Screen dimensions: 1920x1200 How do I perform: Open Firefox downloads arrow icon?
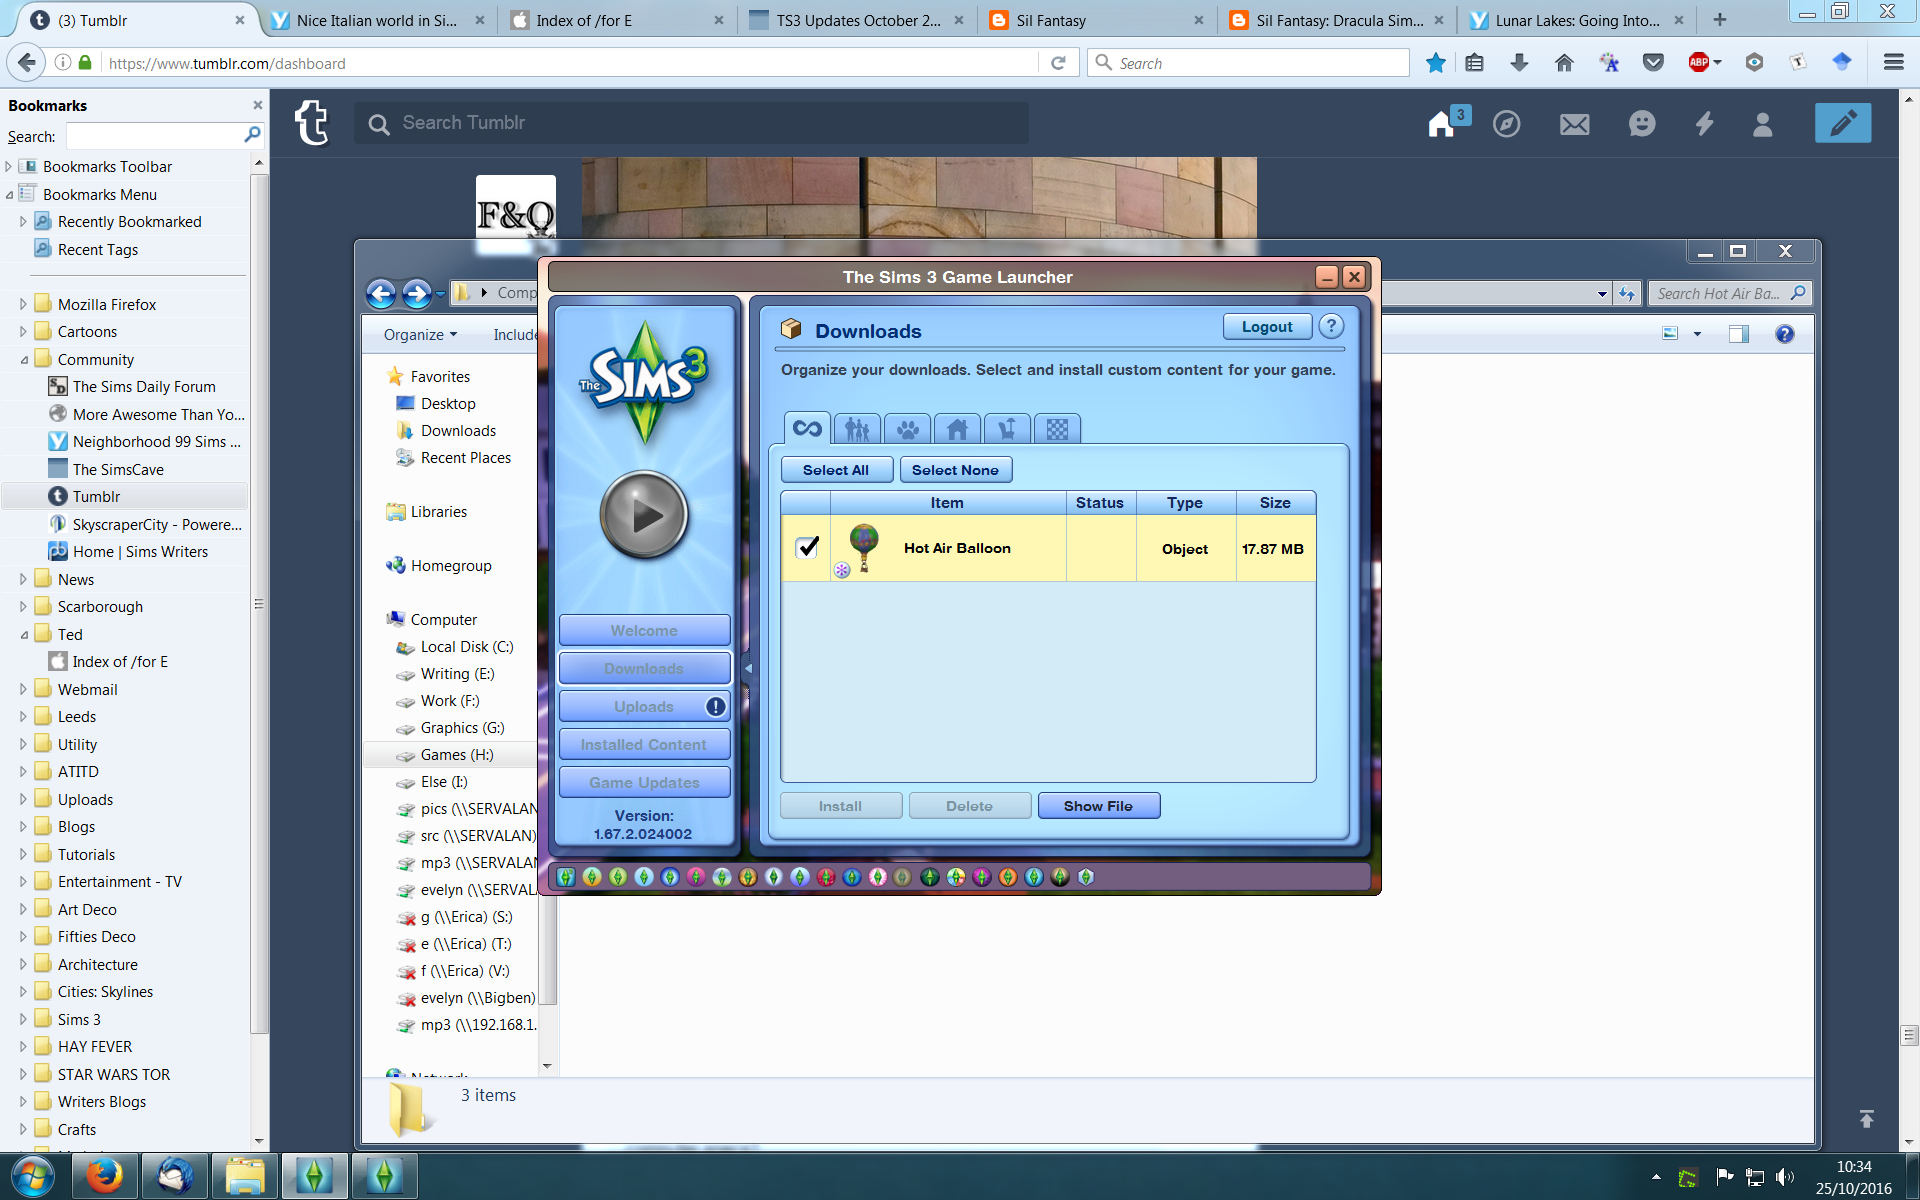(1519, 63)
